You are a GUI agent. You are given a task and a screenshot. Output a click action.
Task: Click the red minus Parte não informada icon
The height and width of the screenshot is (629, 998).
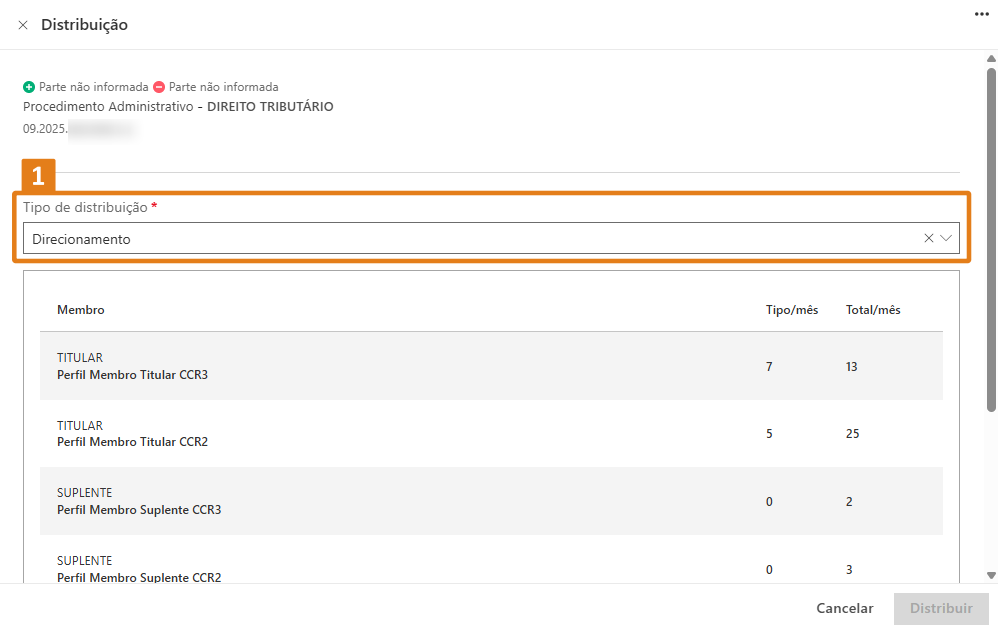159,87
